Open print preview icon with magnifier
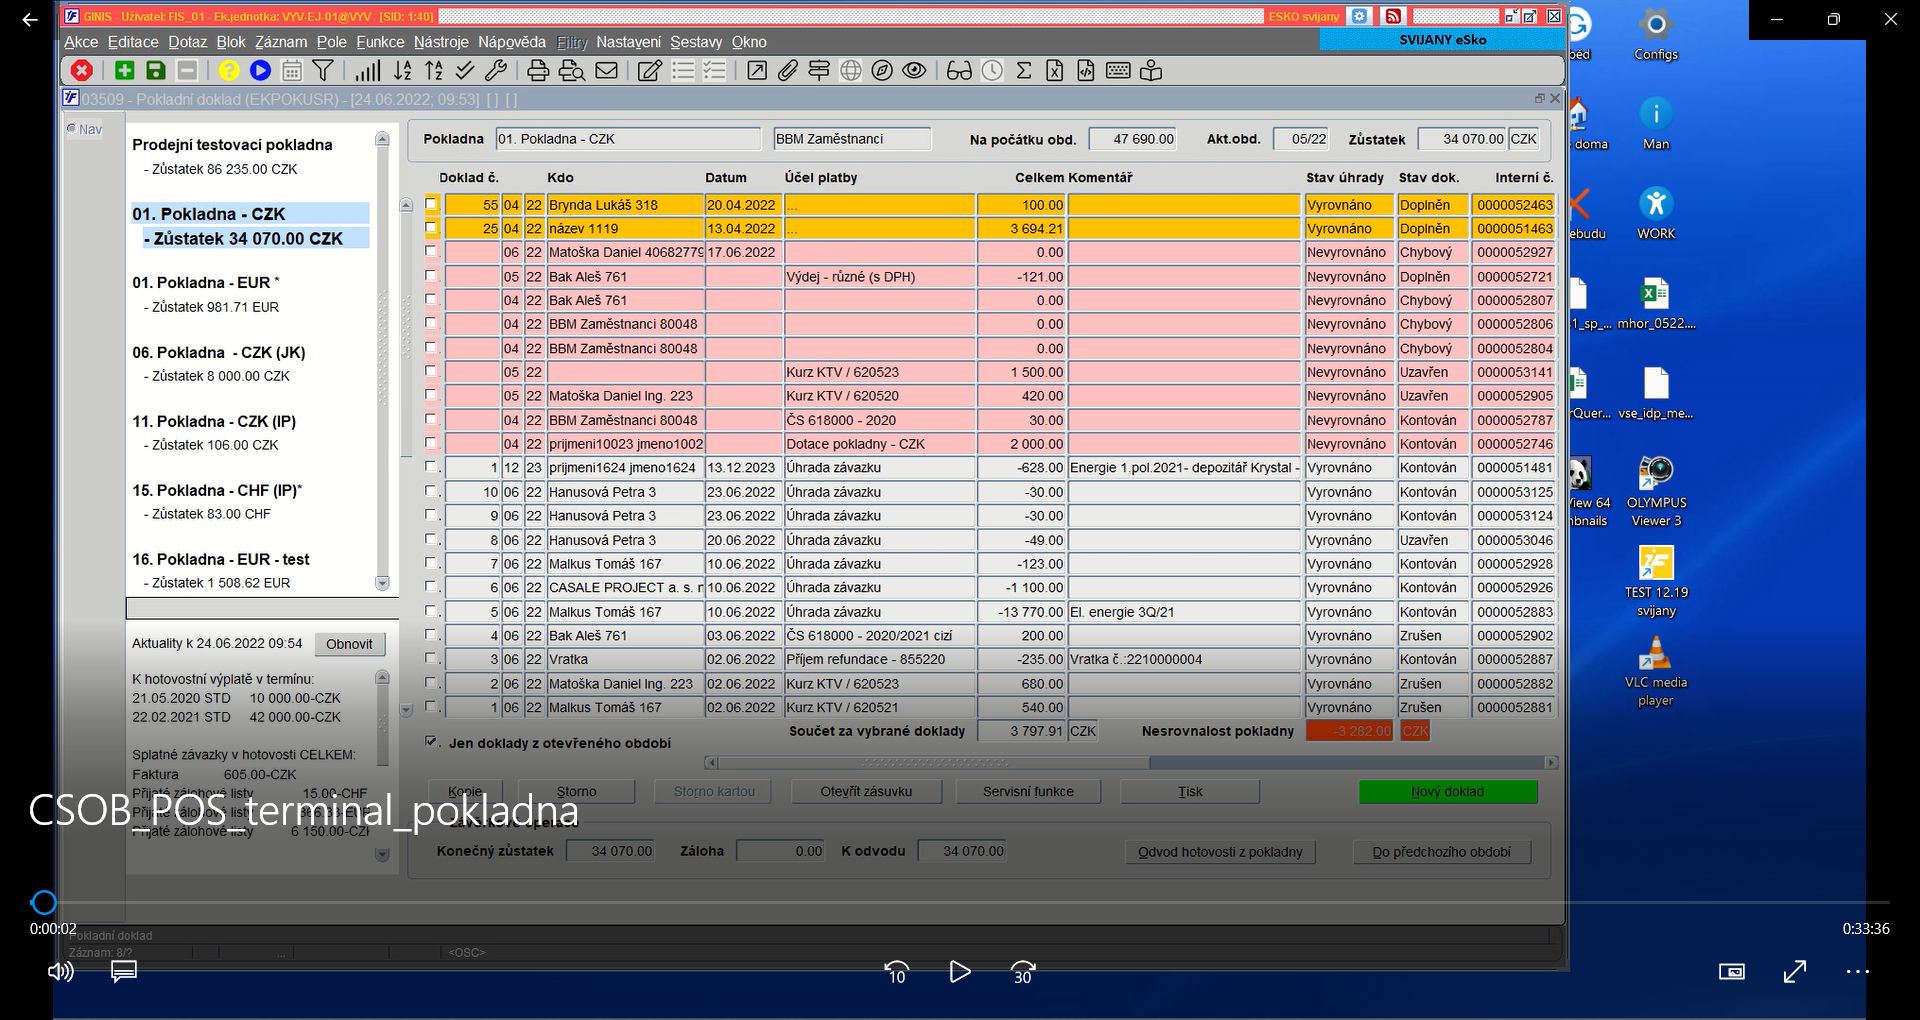This screenshot has height=1020, width=1920. pyautogui.click(x=572, y=70)
